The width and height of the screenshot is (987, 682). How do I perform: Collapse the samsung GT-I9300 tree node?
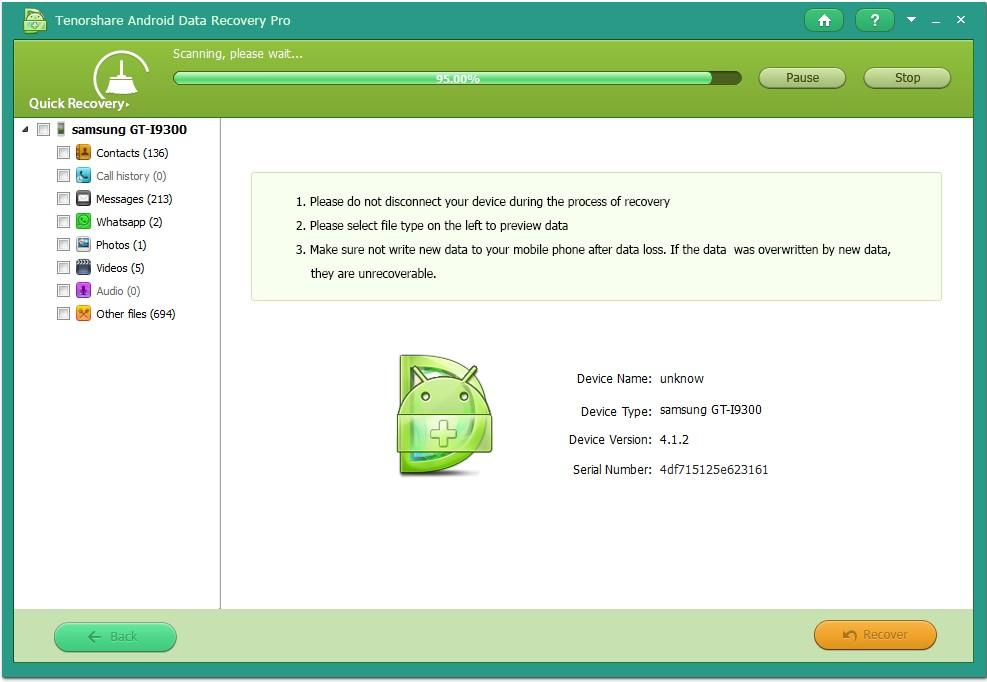(25, 130)
